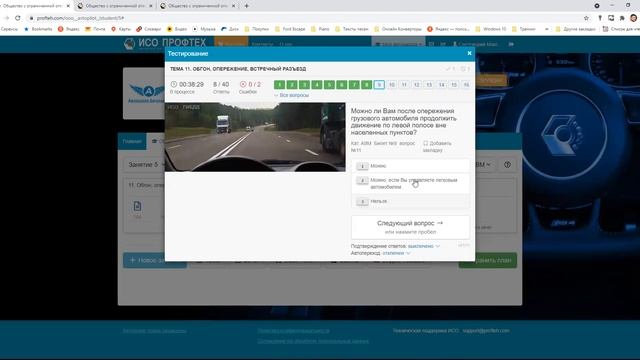The width and height of the screenshot is (640, 360).
Task: Go to question 3 in the question strip
Action: [304, 84]
